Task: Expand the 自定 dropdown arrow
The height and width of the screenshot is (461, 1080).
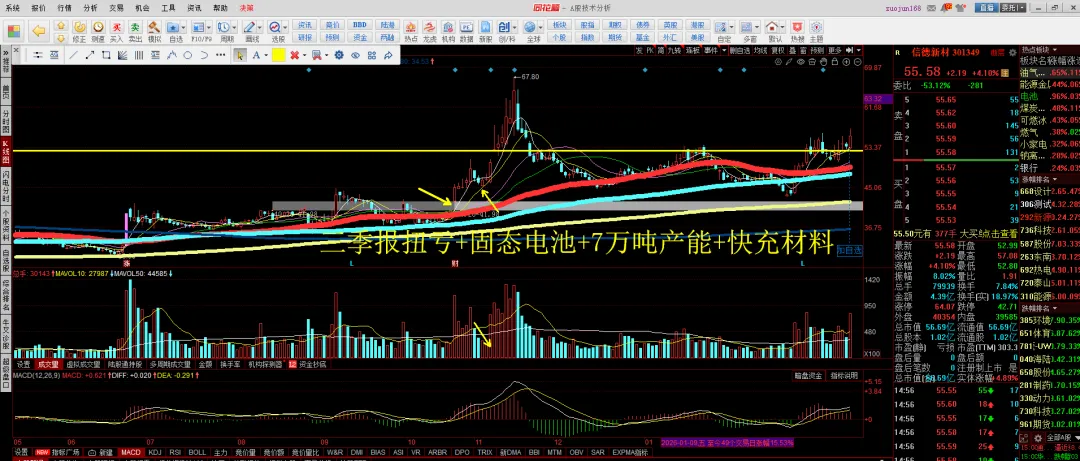Action: tap(732, 27)
